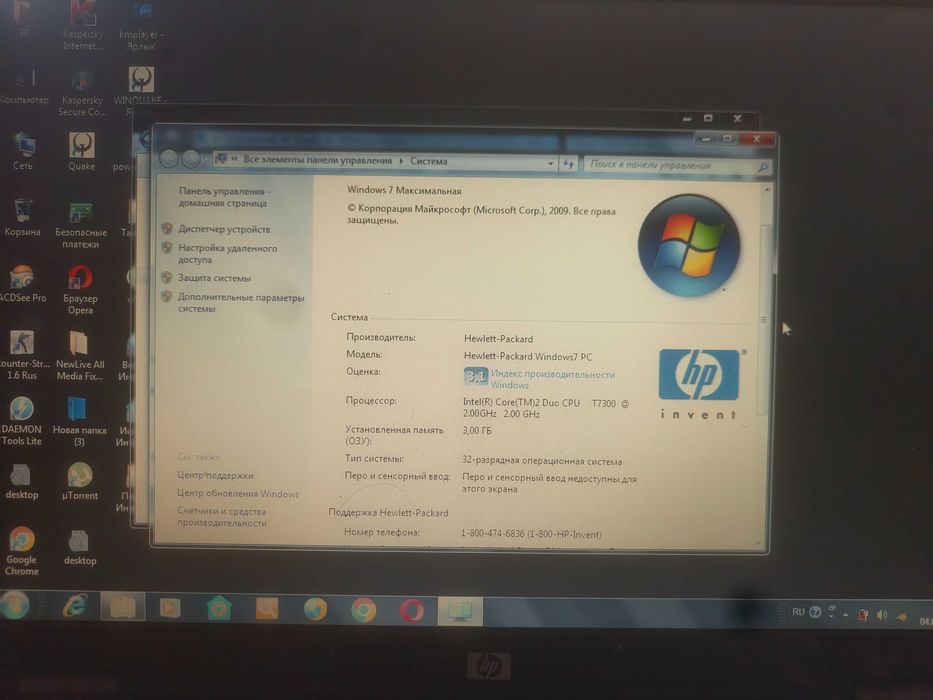Open Счетчики и средства производительности link

click(221, 517)
